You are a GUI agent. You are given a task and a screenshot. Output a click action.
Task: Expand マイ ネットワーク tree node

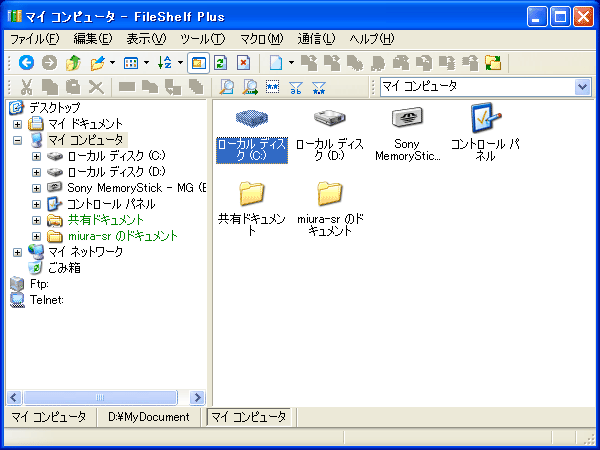pos(17,253)
